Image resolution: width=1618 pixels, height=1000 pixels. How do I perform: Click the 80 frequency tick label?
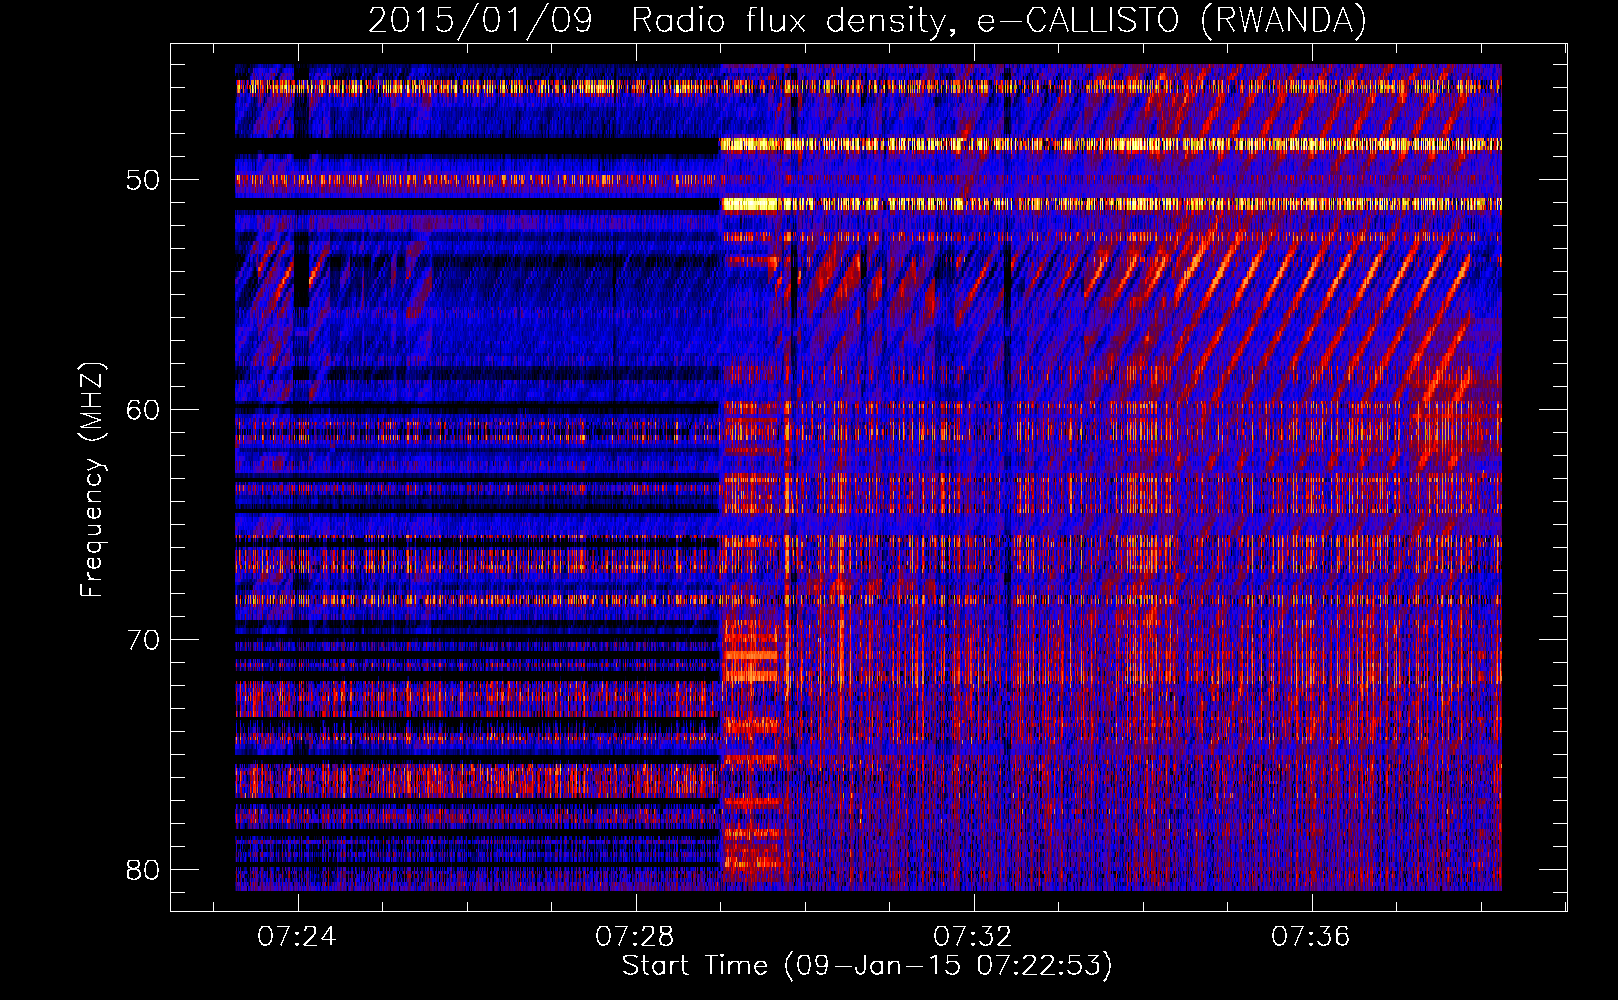point(143,870)
